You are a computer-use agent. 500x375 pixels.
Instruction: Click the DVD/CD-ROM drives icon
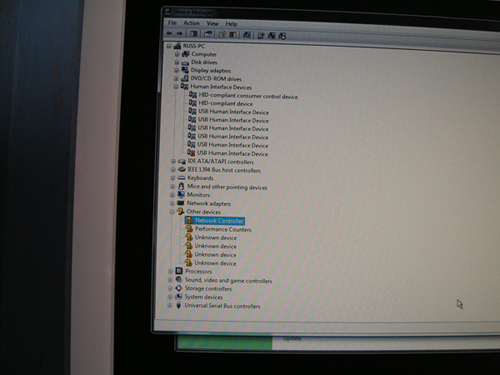[185, 79]
